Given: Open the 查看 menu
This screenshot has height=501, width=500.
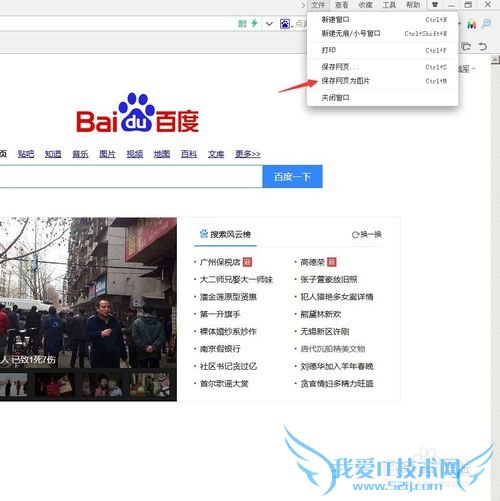Looking at the screenshot, I should [x=342, y=5].
